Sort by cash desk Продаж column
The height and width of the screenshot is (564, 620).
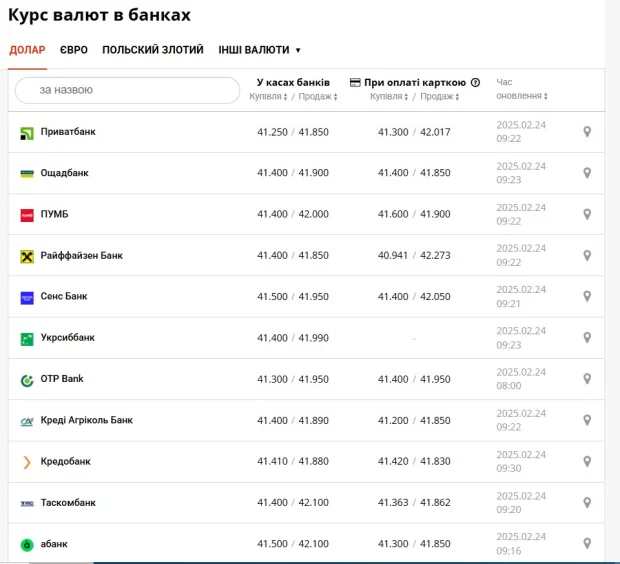pyautogui.click(x=320, y=97)
